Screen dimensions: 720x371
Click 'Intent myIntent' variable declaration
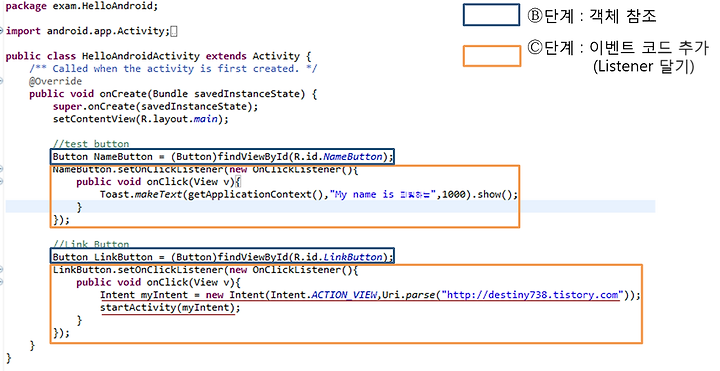(144, 295)
